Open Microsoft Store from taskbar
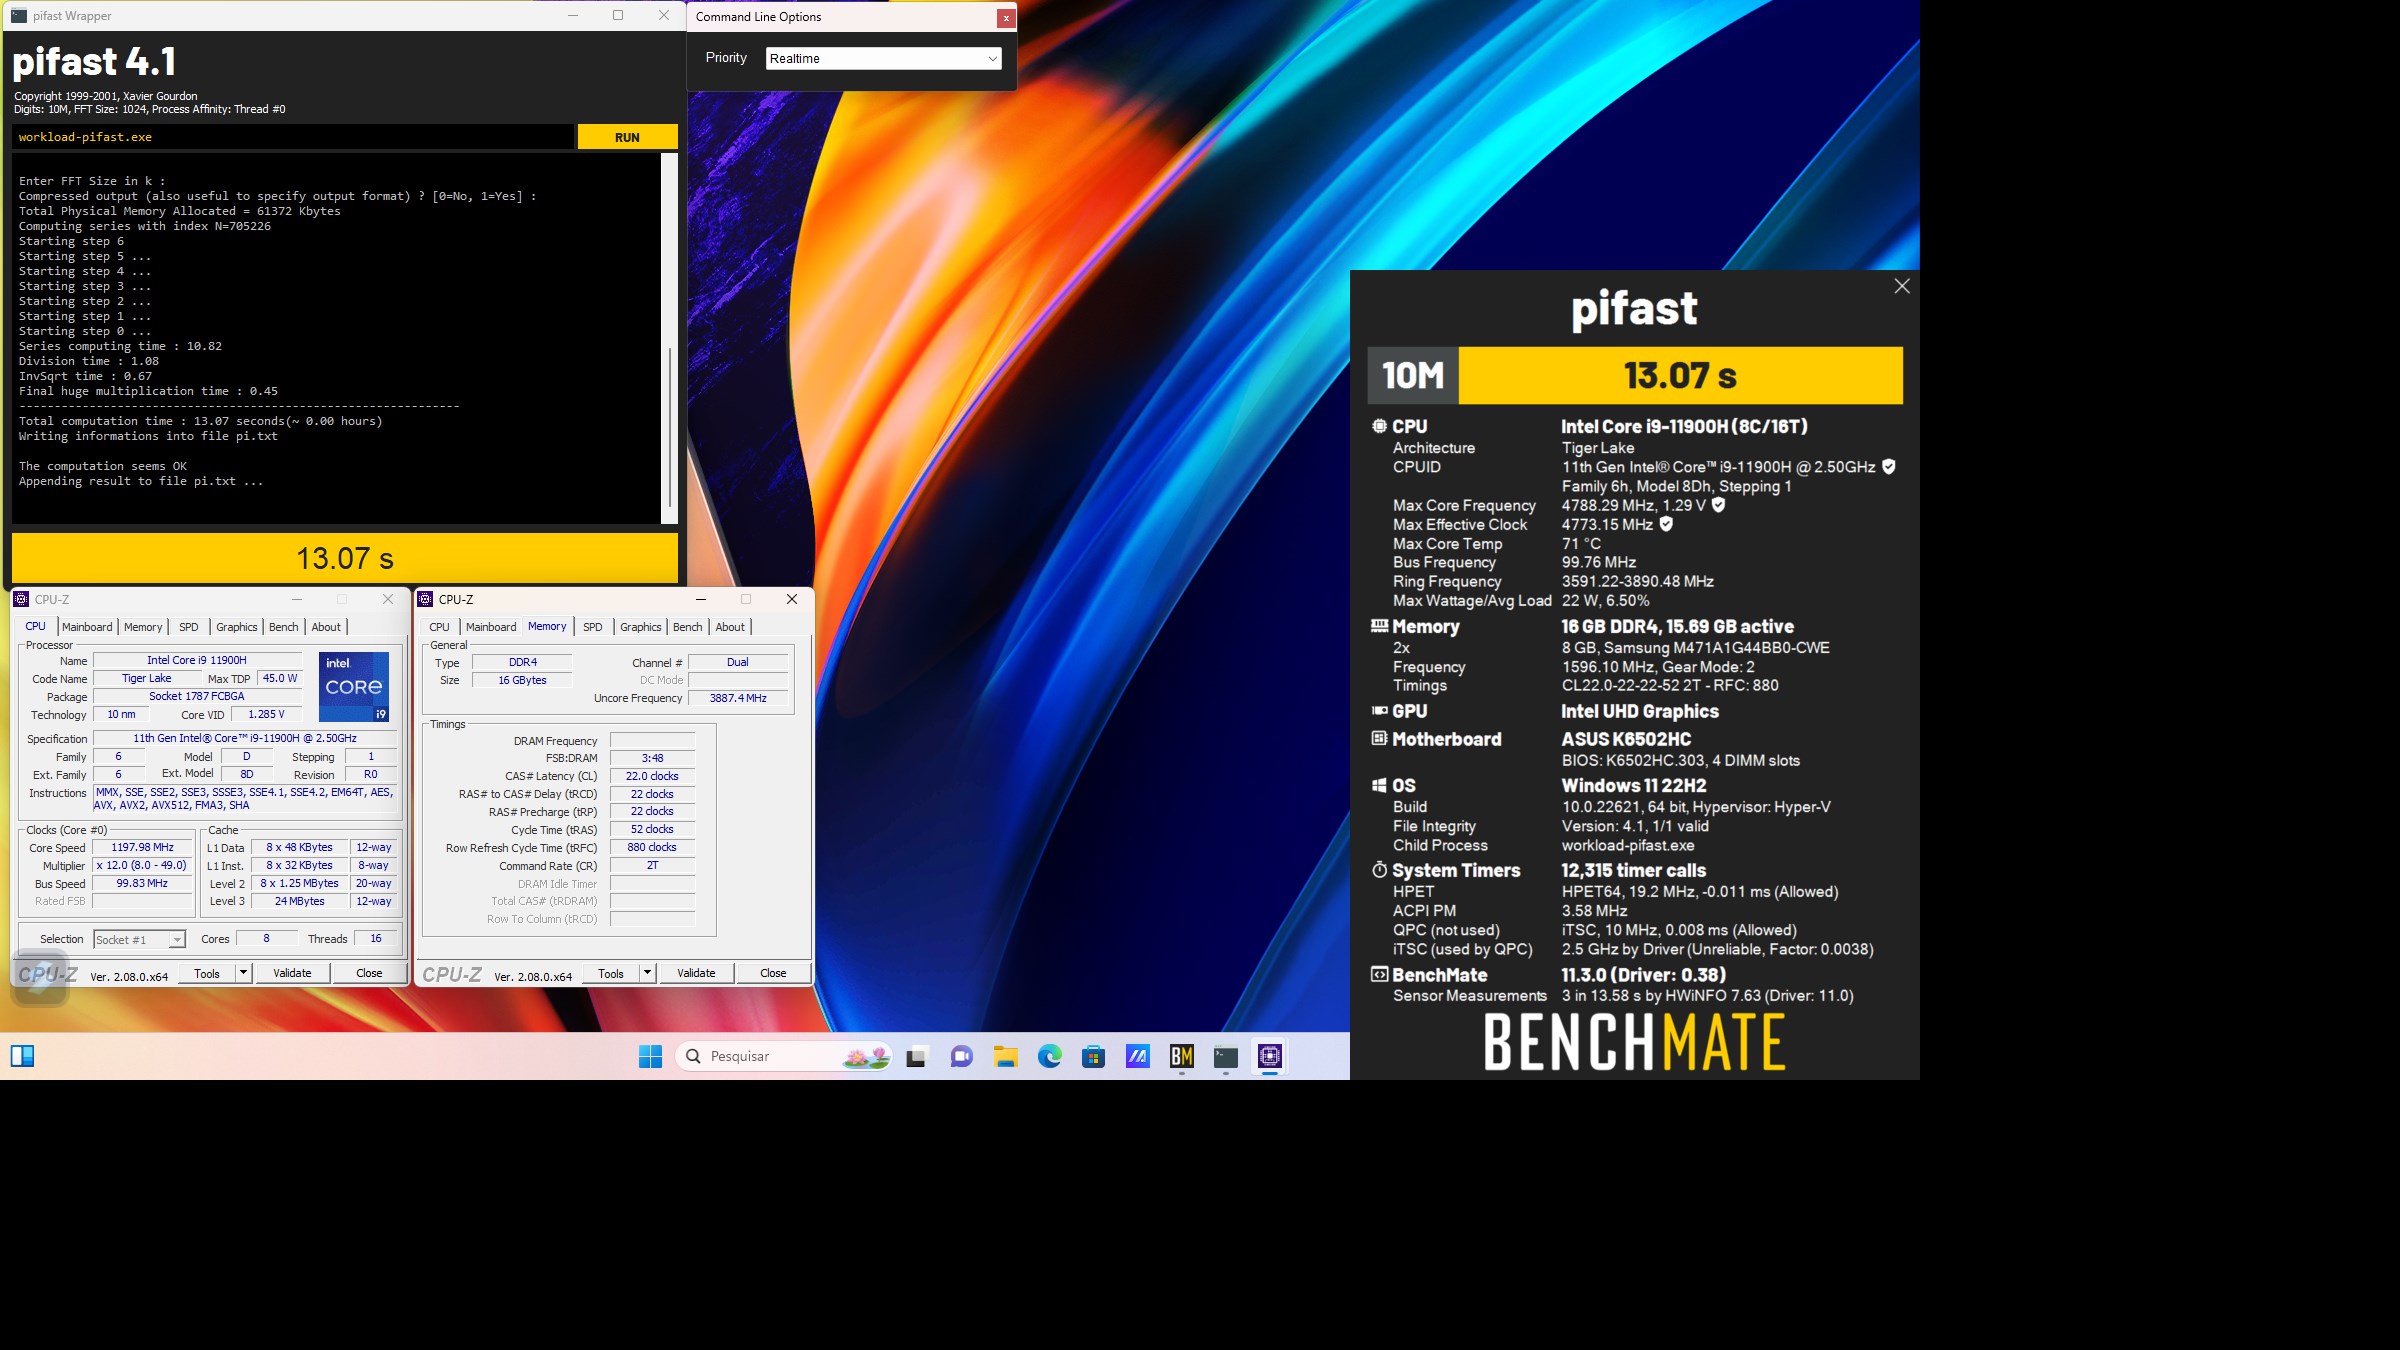2400x1350 pixels. coord(1093,1056)
